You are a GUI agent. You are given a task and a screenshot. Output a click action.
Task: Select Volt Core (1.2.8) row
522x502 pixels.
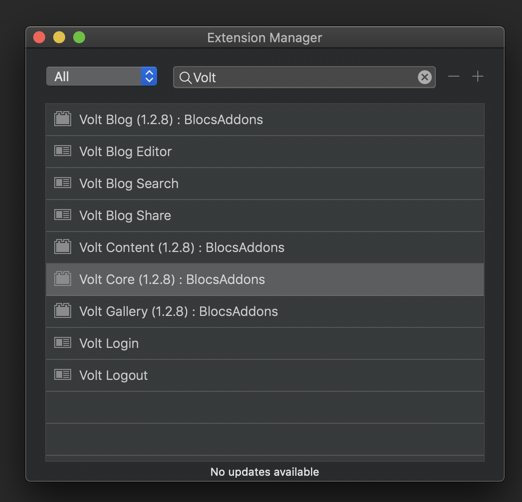point(265,279)
